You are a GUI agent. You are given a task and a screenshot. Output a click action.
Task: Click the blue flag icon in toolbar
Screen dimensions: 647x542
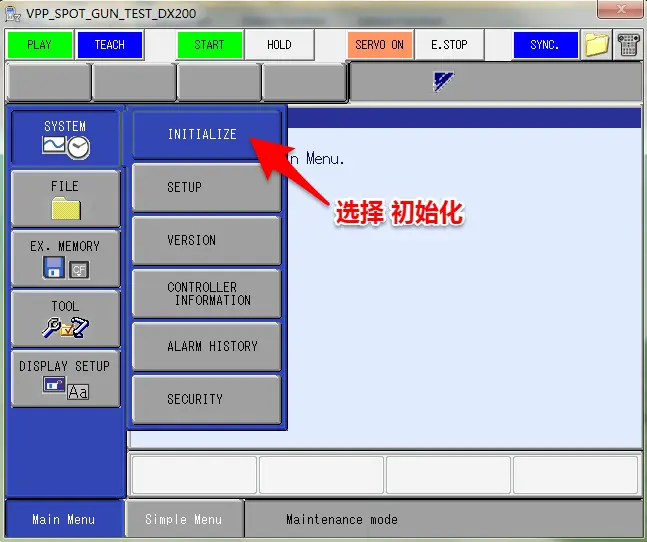pos(443,80)
